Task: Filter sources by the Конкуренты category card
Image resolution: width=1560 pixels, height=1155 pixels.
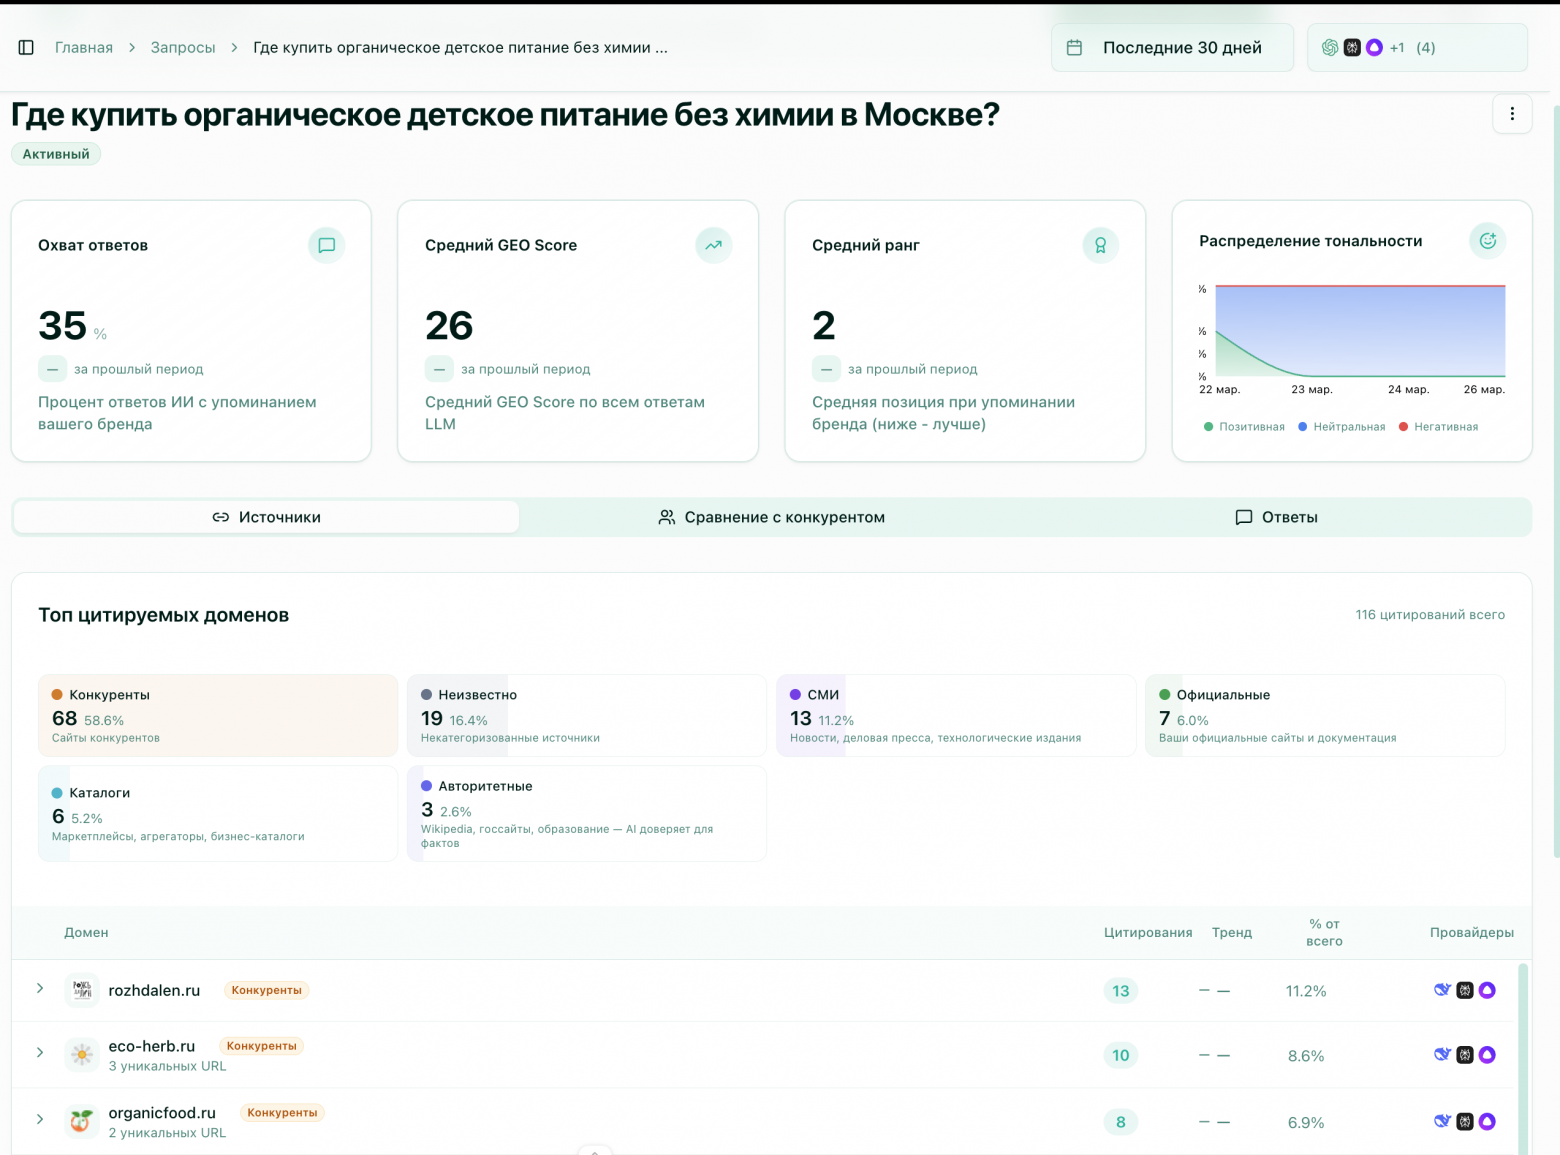Action: point(217,715)
